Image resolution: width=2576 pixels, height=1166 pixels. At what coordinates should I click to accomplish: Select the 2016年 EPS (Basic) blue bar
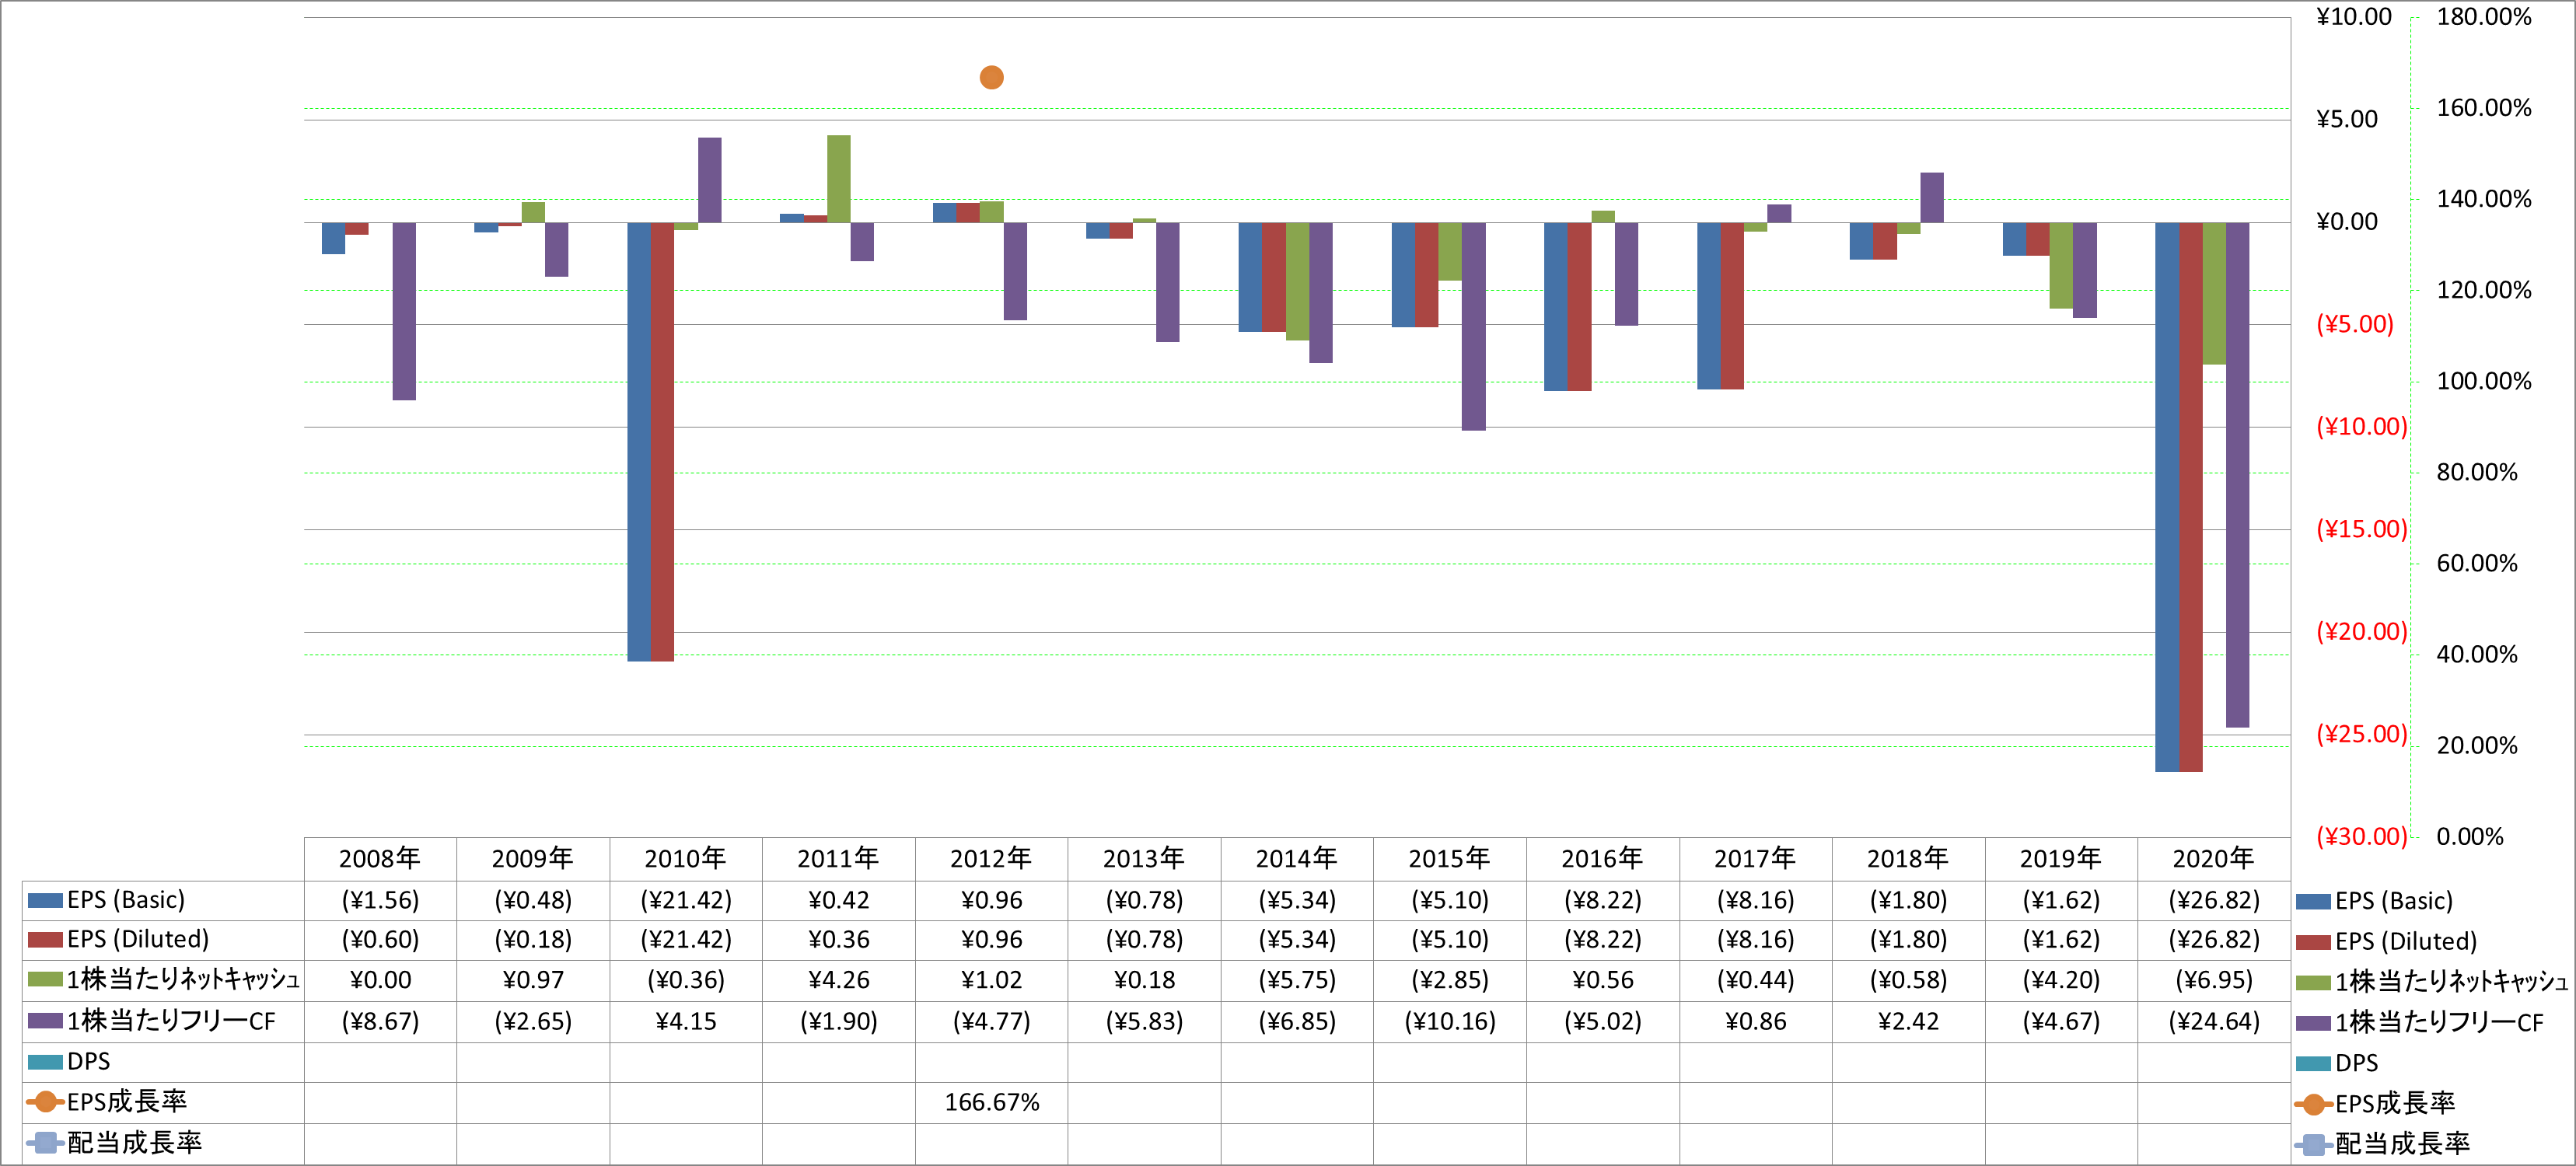click(x=1556, y=307)
